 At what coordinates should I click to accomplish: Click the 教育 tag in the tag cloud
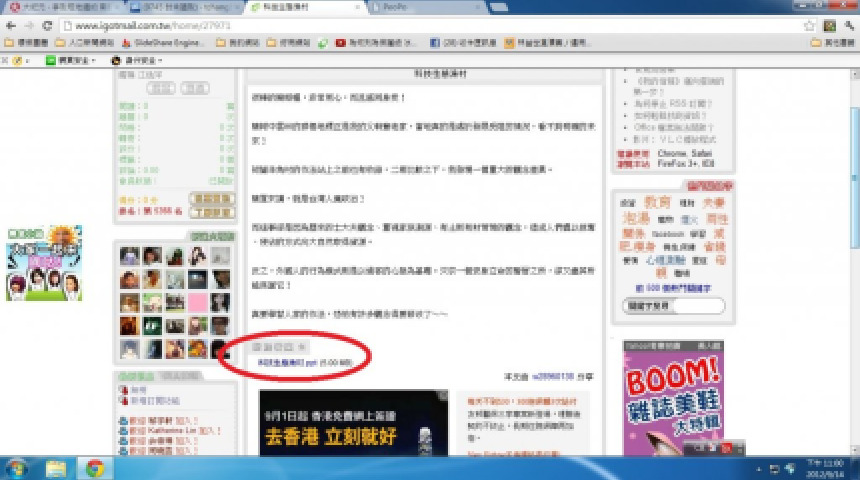click(x=657, y=202)
